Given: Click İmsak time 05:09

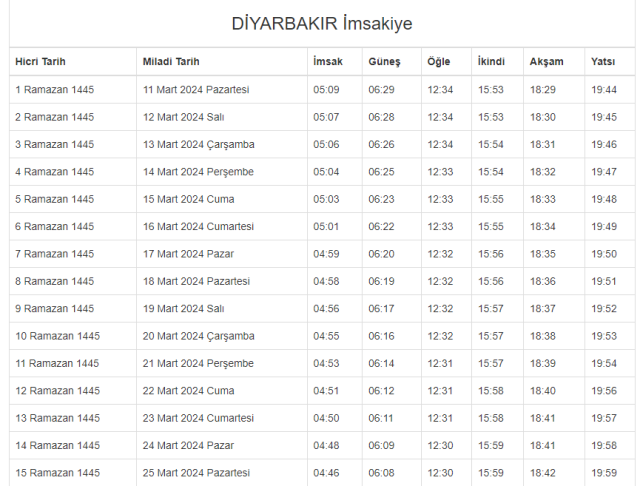Looking at the screenshot, I should pos(326,90).
